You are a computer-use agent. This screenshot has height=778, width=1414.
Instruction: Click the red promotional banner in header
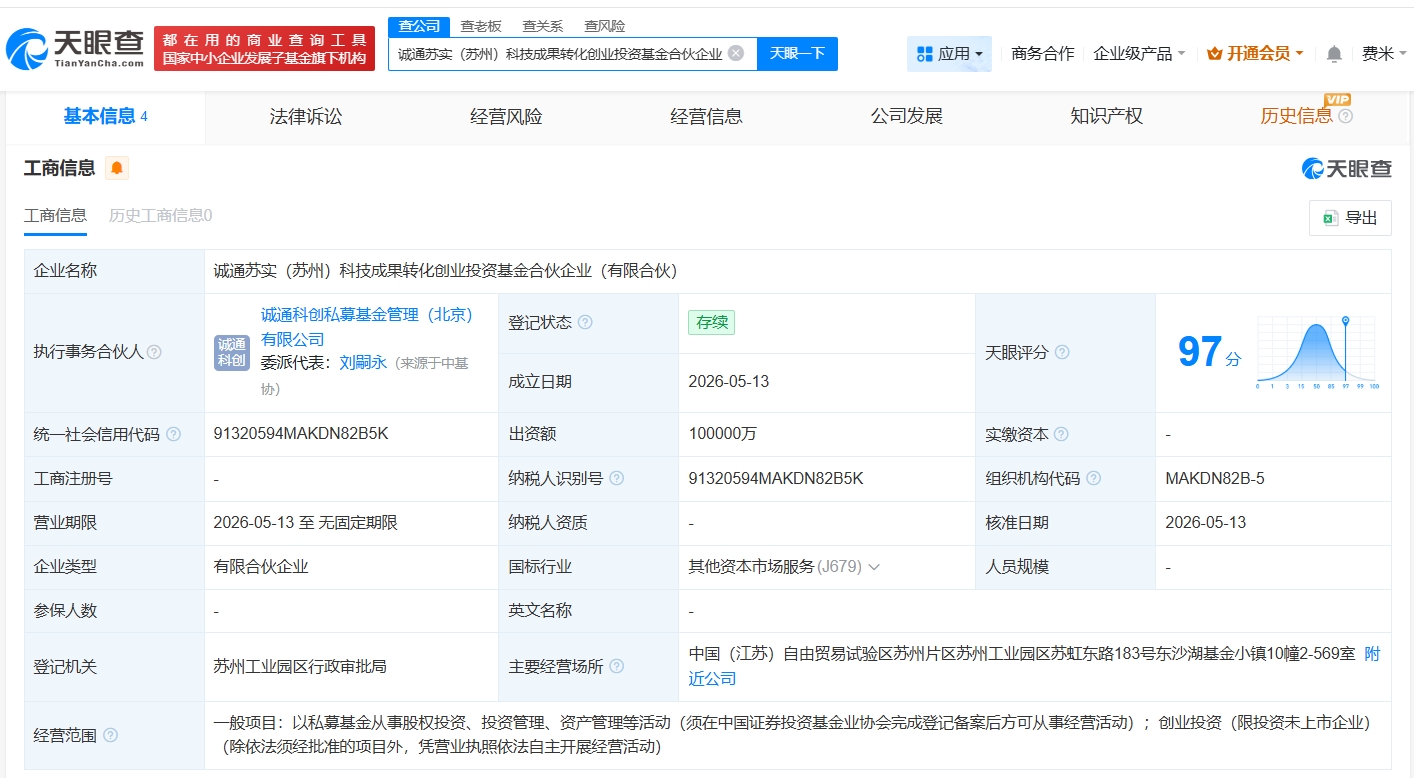(264, 48)
